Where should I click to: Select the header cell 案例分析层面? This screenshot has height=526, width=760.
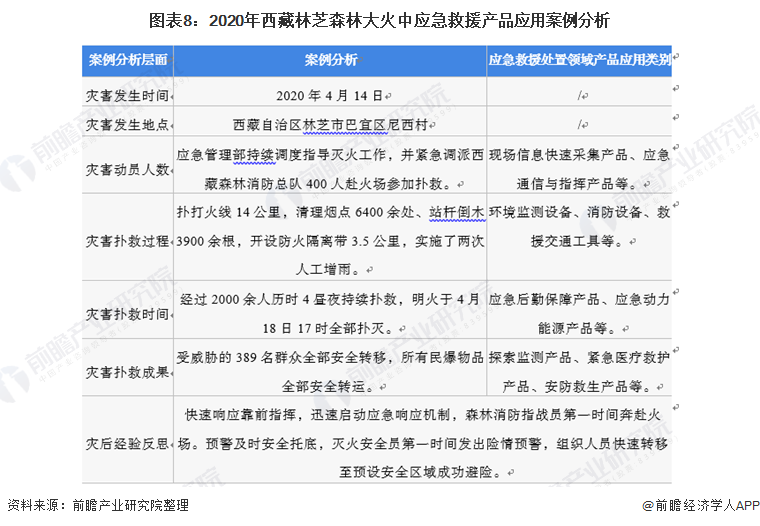[x=128, y=60]
